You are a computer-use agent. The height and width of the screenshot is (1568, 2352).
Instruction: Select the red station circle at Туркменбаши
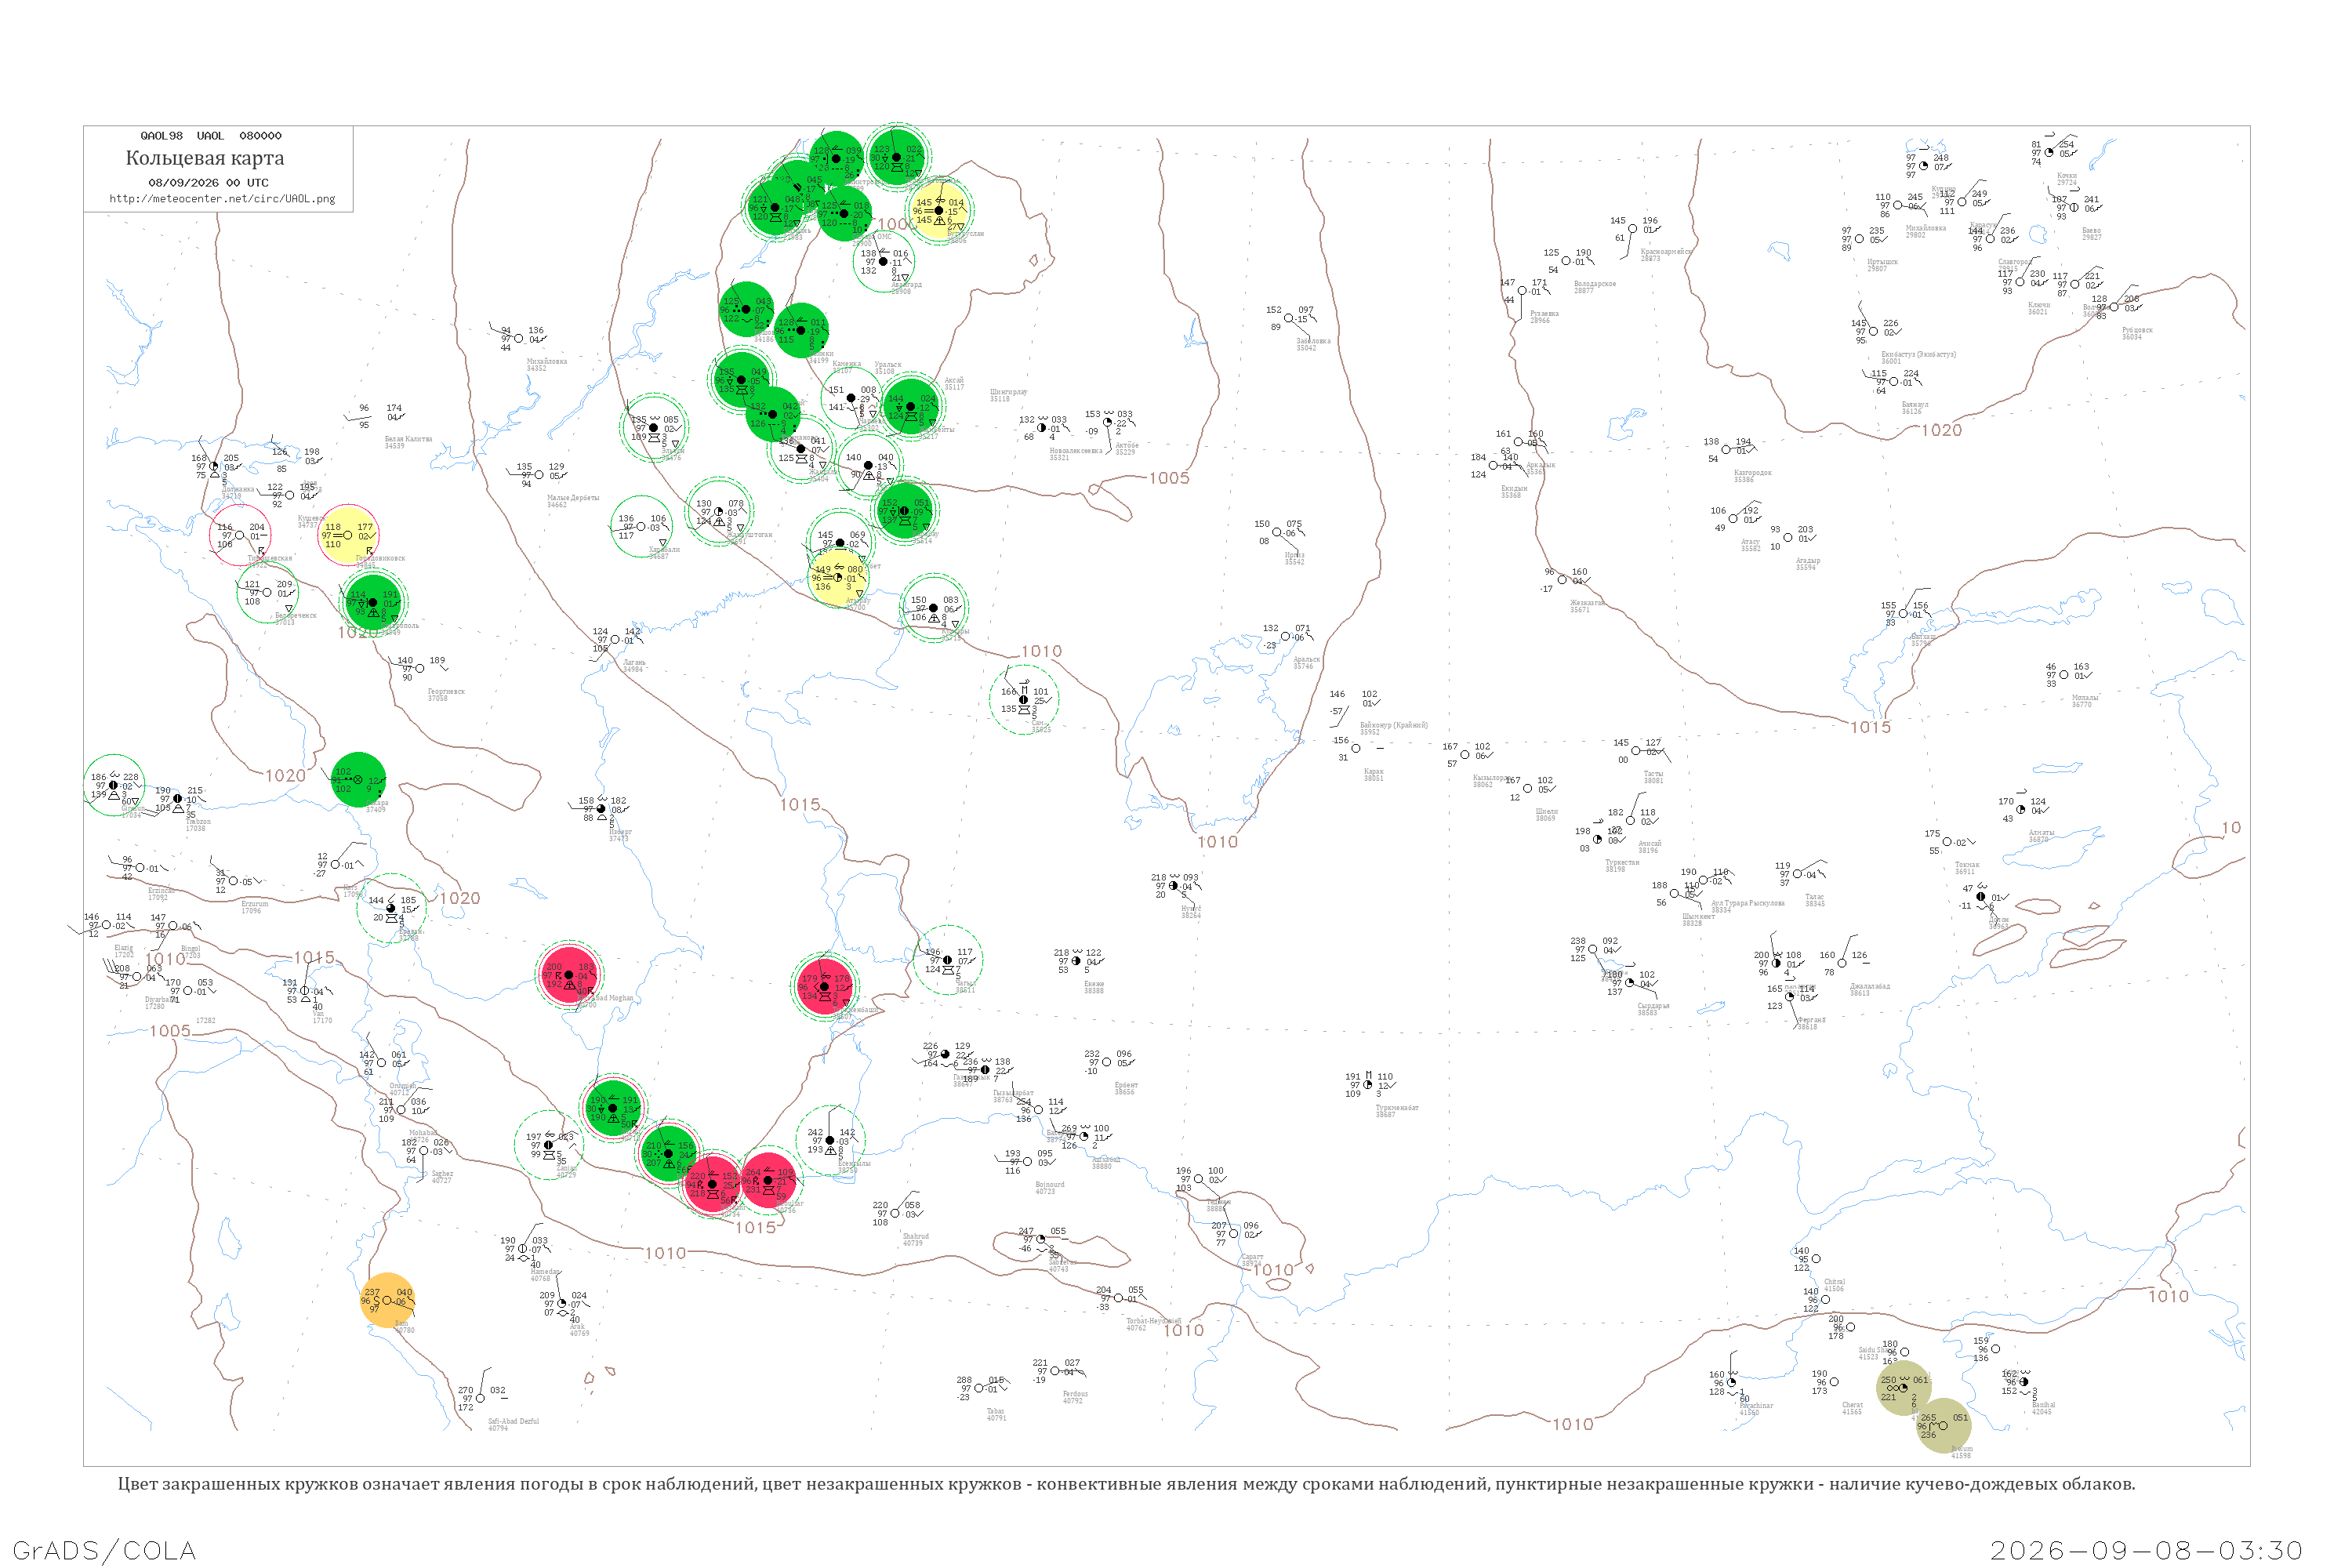coord(825,986)
